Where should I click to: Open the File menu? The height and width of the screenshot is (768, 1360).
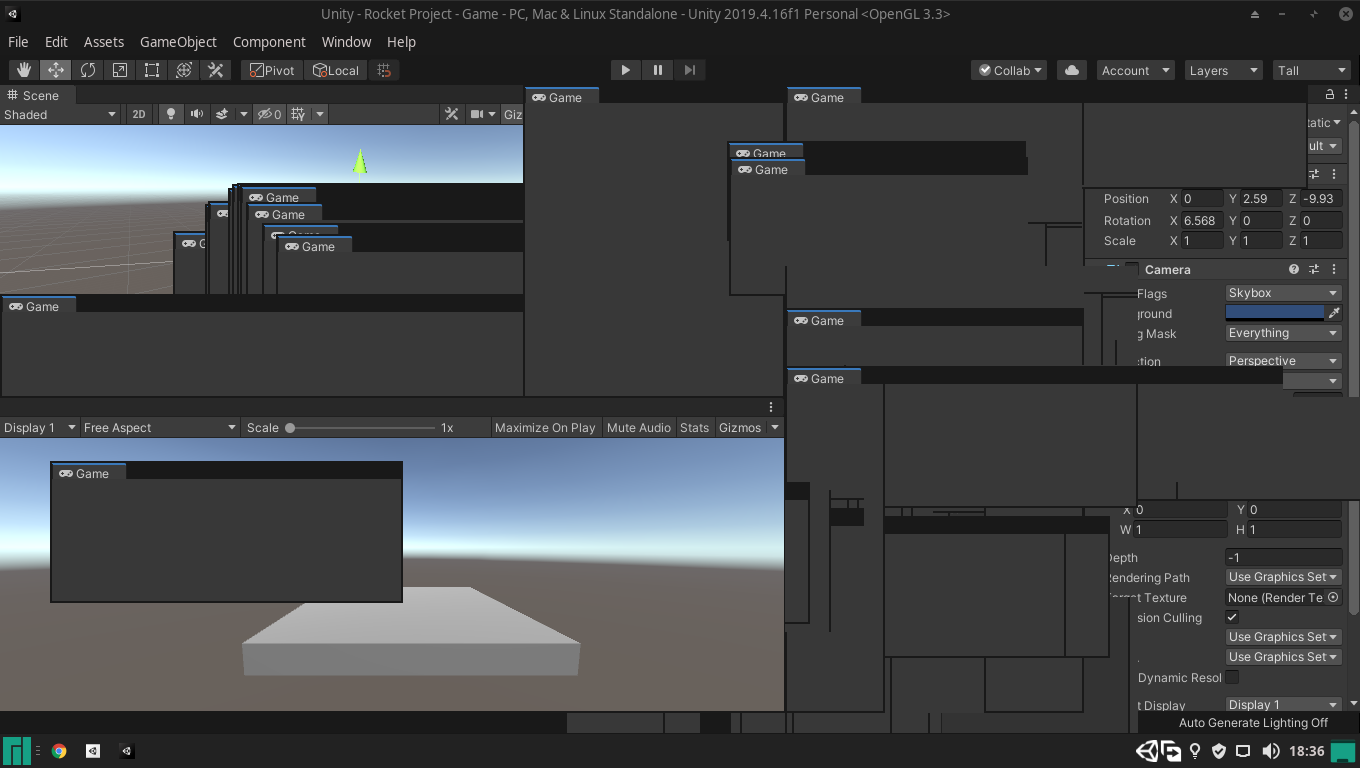point(18,42)
